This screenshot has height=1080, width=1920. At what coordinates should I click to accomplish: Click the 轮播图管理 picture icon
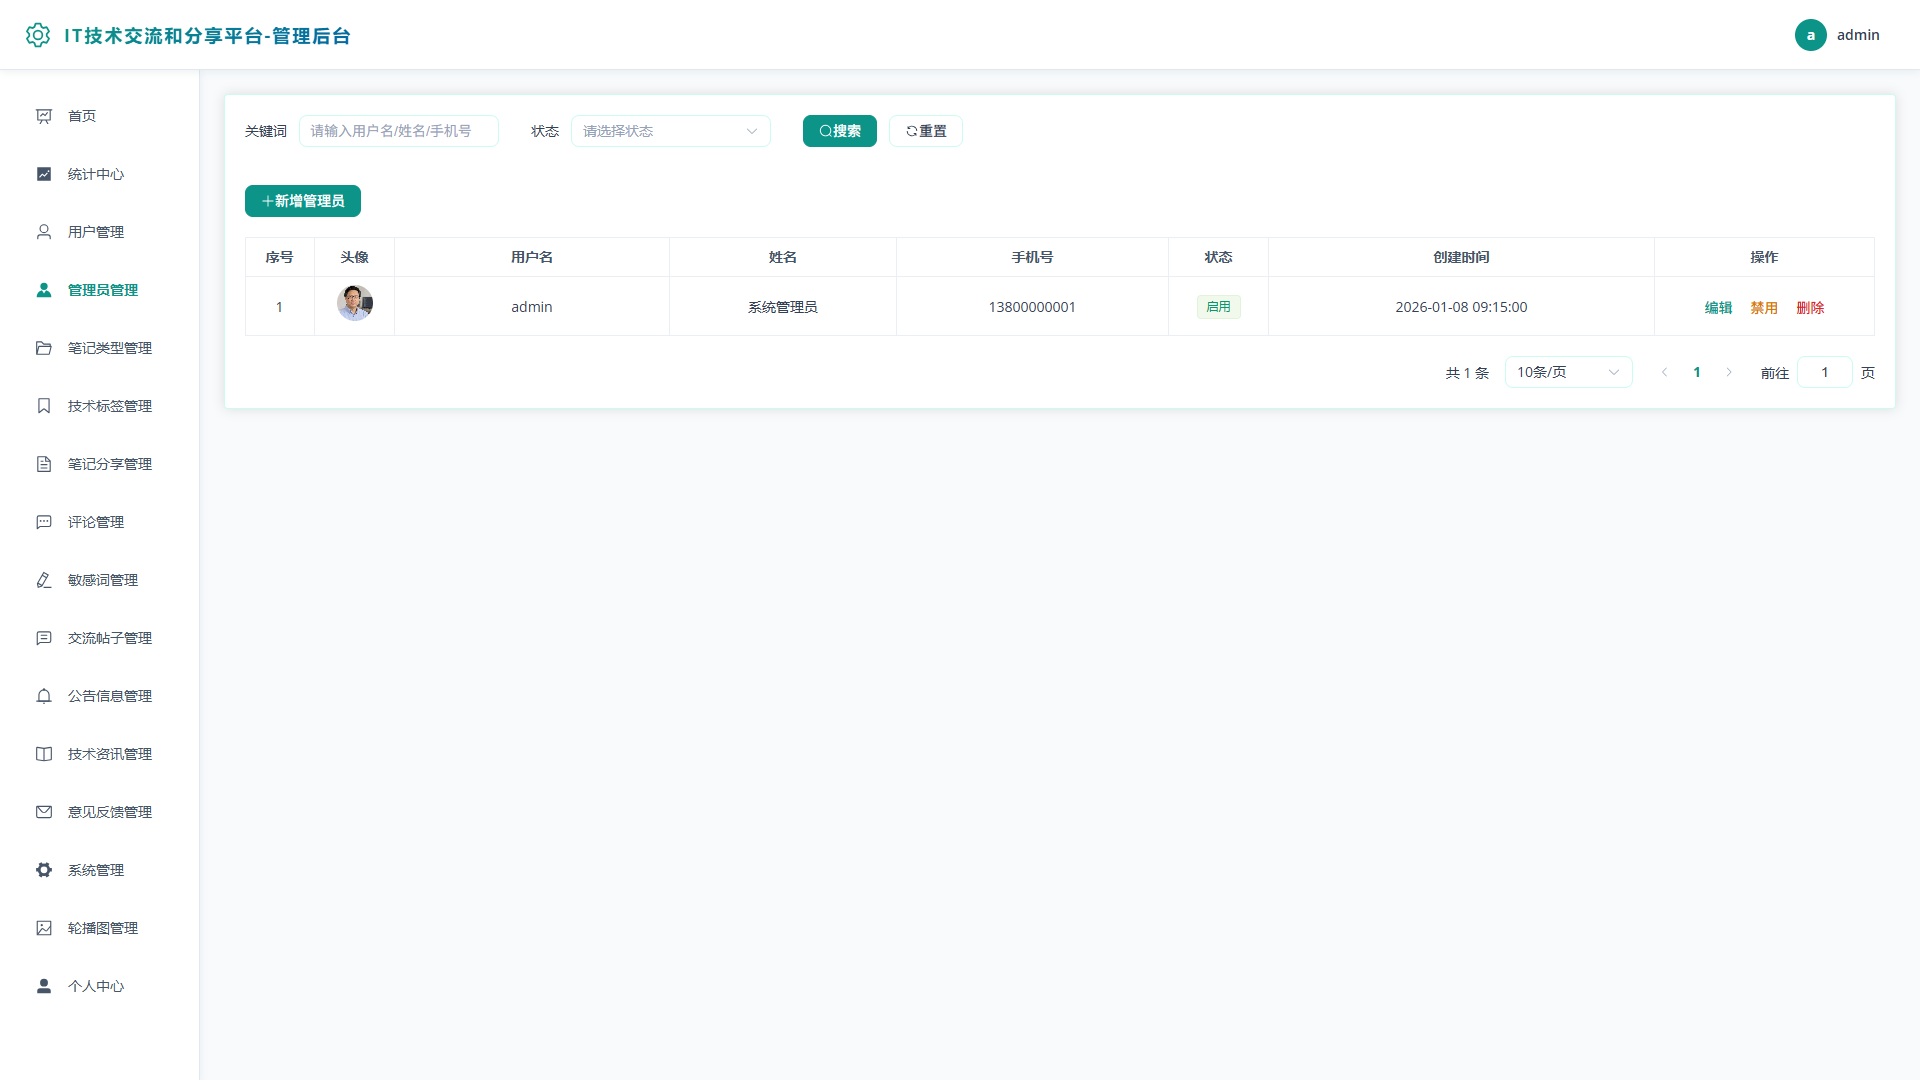click(44, 928)
